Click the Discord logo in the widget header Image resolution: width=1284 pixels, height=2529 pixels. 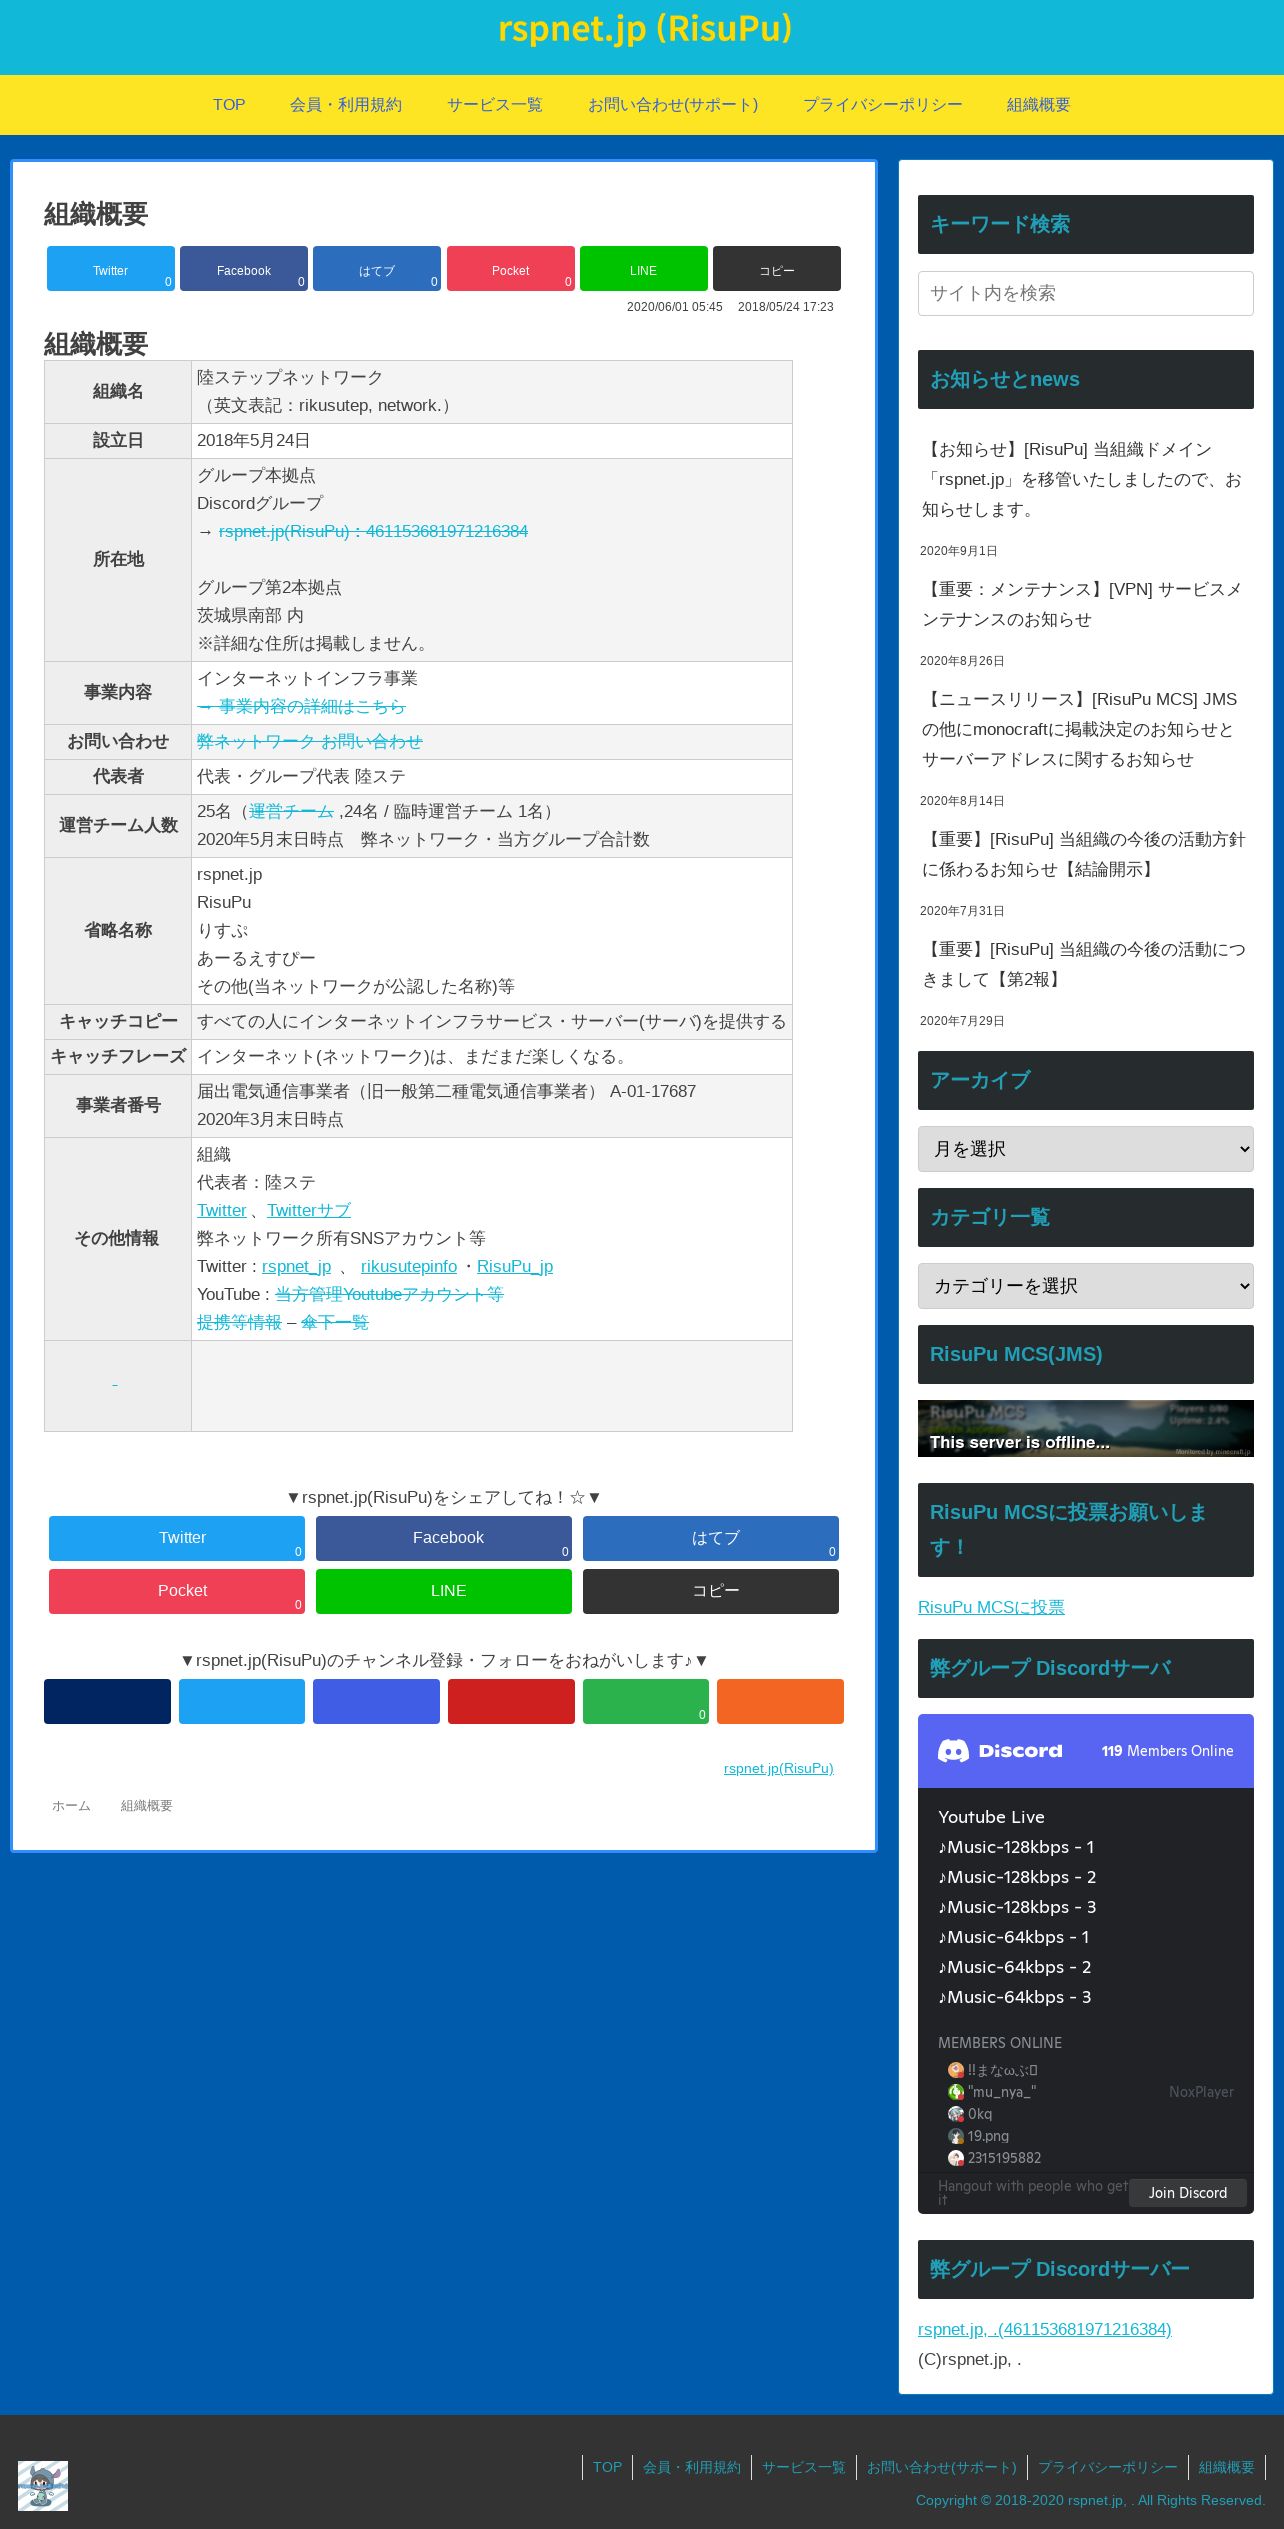click(x=1000, y=1751)
